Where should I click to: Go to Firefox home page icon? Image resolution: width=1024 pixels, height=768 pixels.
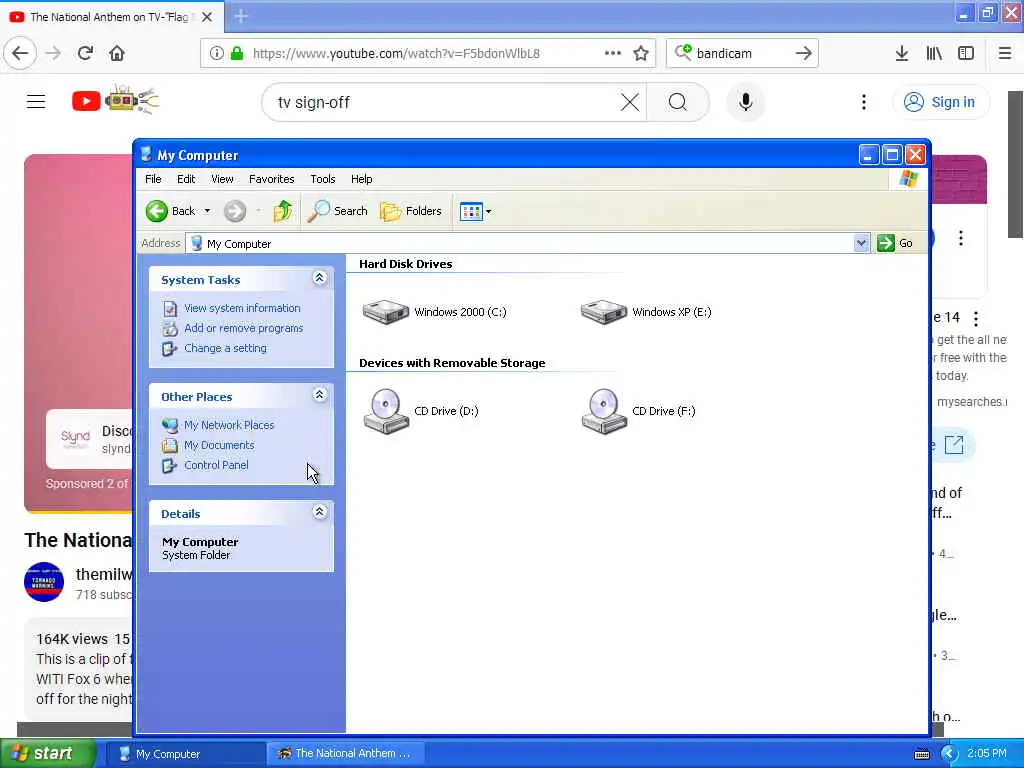pos(117,53)
